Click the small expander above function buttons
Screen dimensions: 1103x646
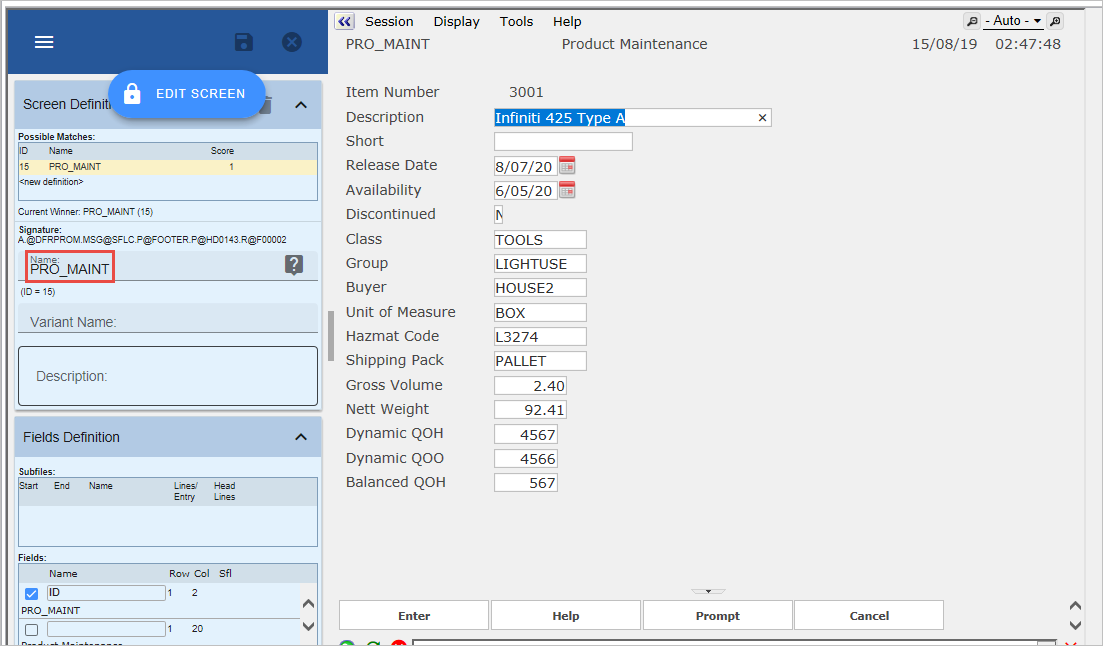[x=708, y=592]
